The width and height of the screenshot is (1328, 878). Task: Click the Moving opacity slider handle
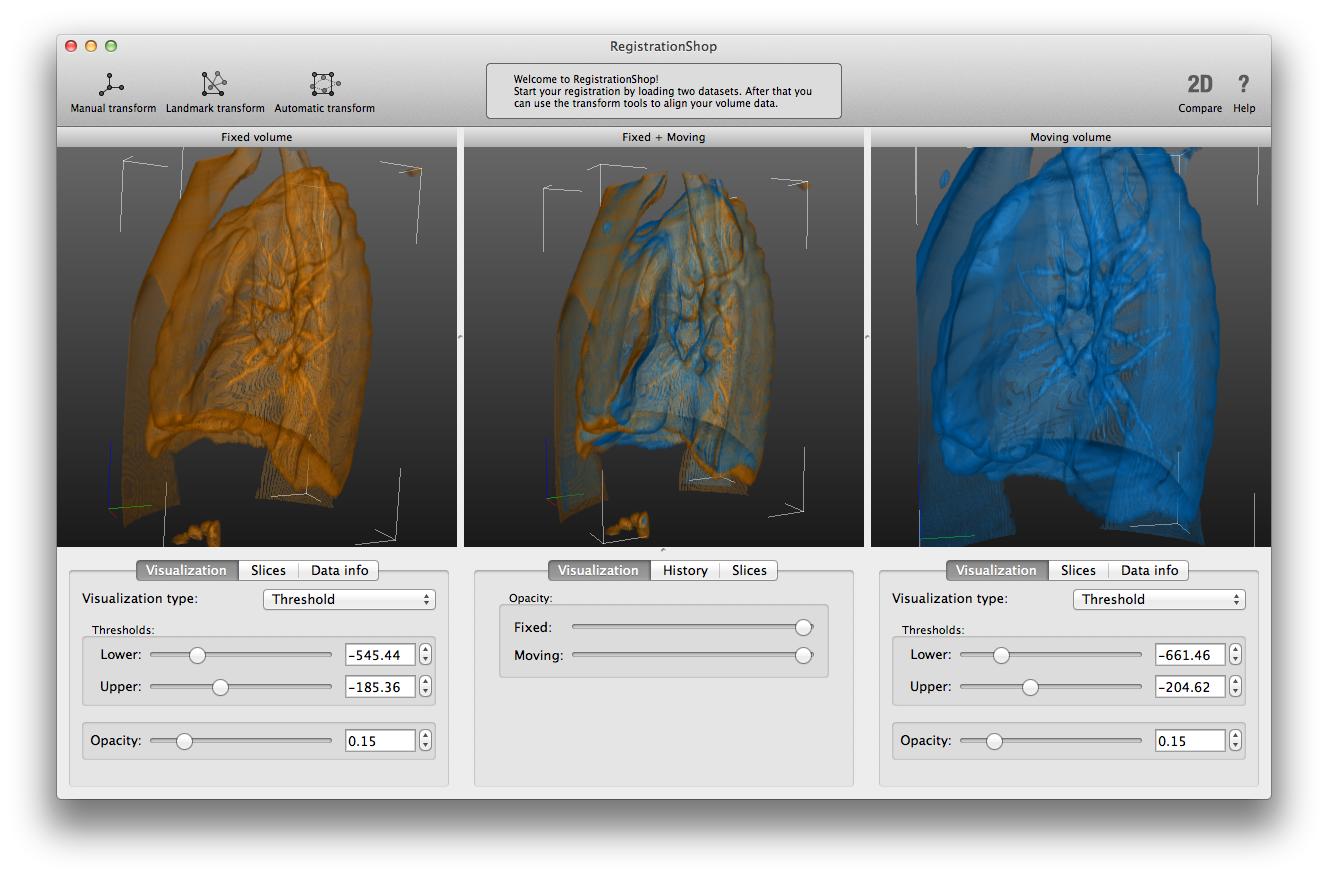click(803, 656)
